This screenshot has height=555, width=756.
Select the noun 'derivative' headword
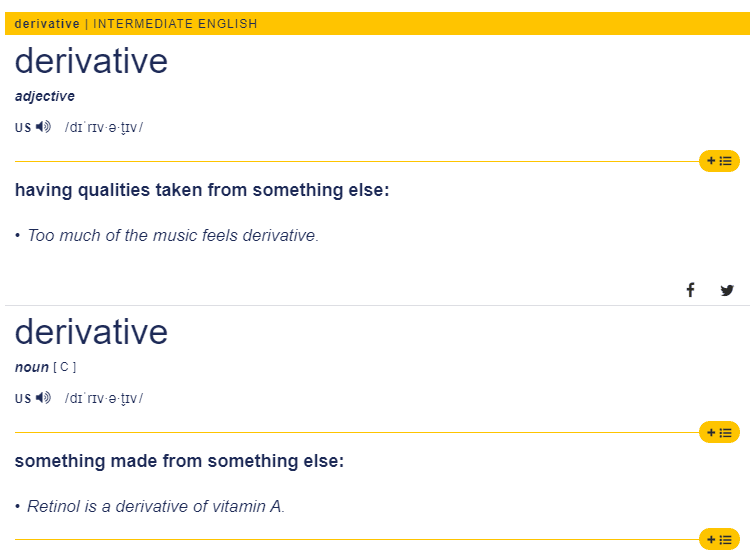coord(91,332)
